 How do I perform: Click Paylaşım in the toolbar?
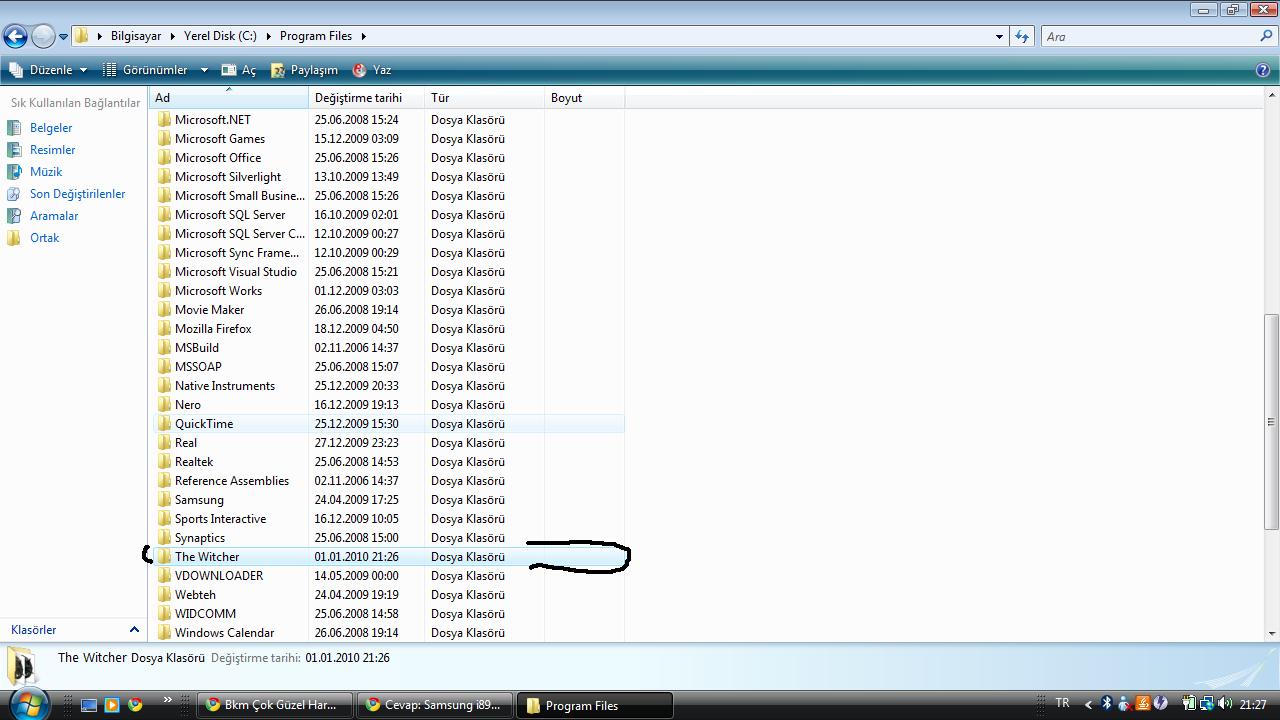pos(304,70)
